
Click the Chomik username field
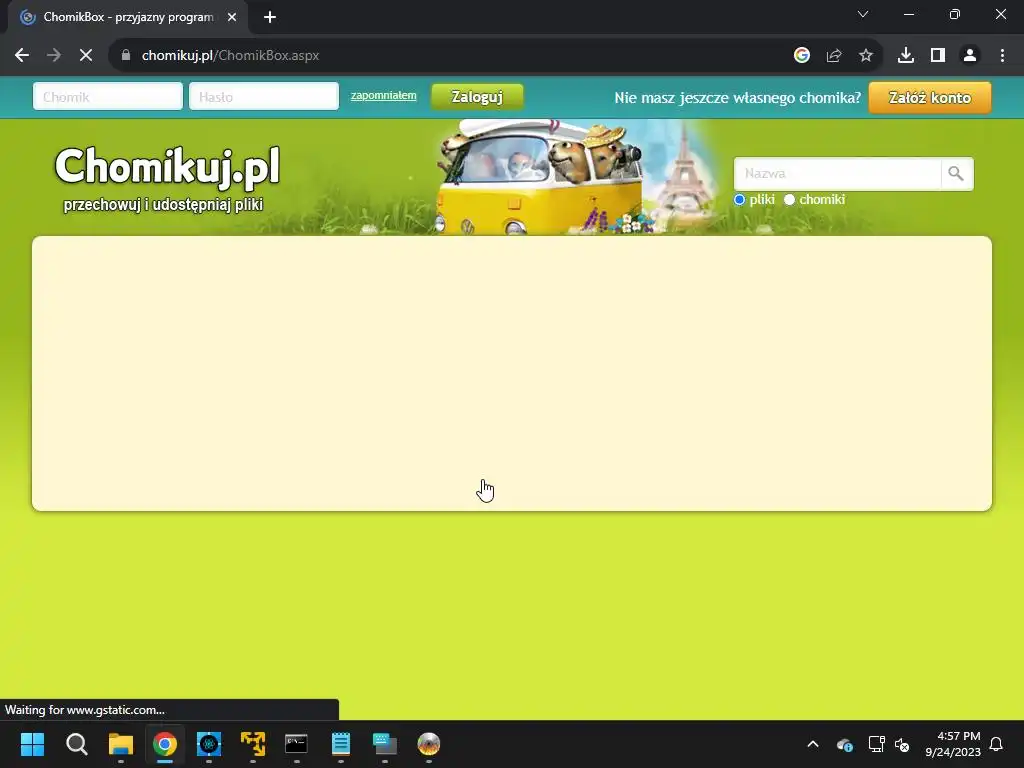click(x=108, y=97)
